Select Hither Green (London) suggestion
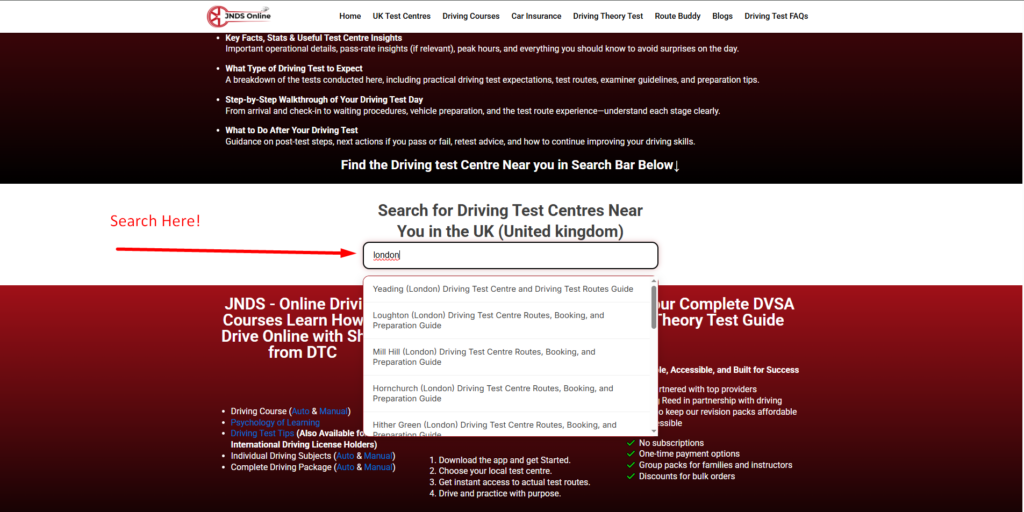Image resolution: width=1024 pixels, height=512 pixels. (507, 424)
